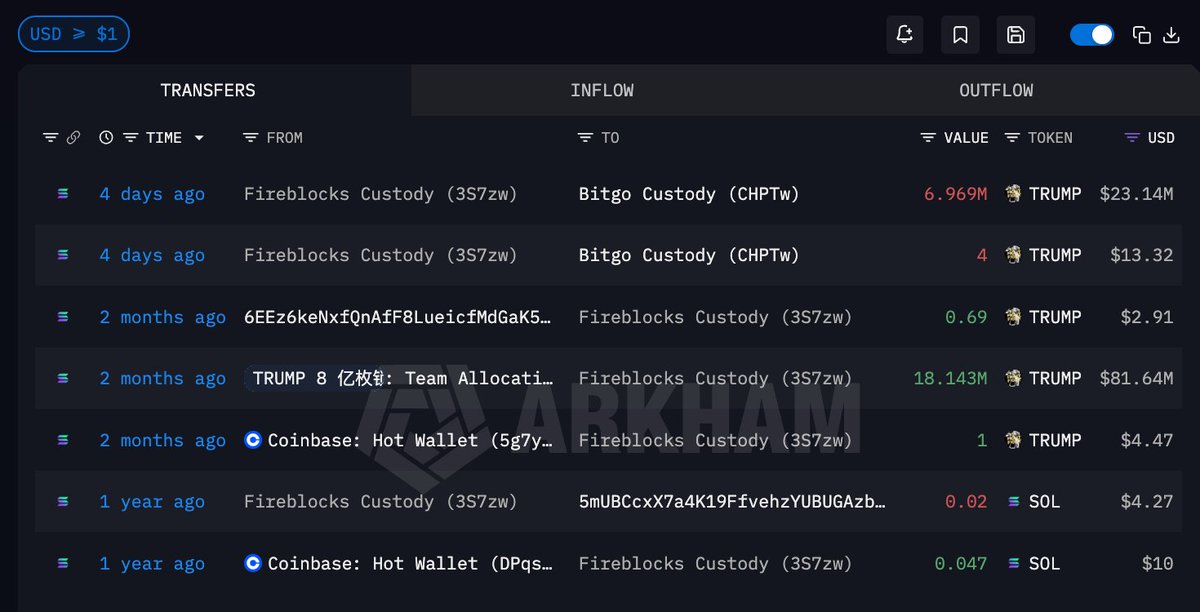
Task: Click the bookmark icon button
Action: tap(960, 35)
